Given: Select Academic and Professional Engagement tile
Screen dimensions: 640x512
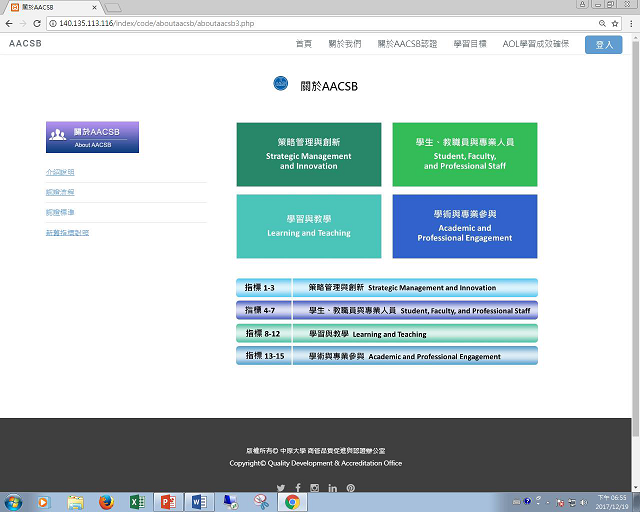Looking at the screenshot, I should click(x=465, y=226).
